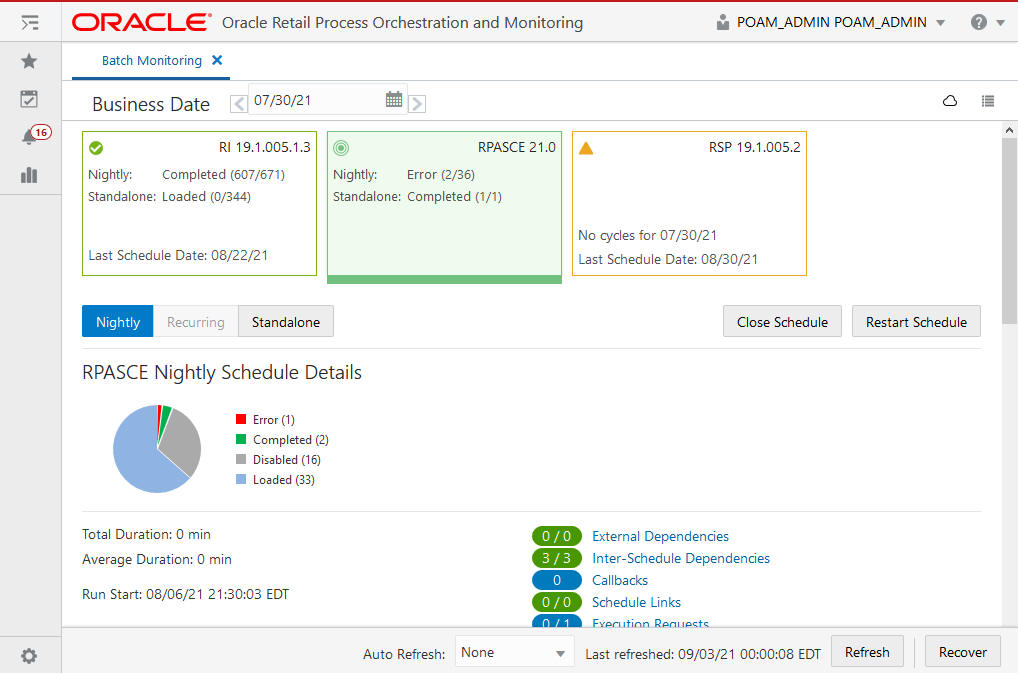Open Favorites star icon in sidebar
The width and height of the screenshot is (1018, 673).
29,61
